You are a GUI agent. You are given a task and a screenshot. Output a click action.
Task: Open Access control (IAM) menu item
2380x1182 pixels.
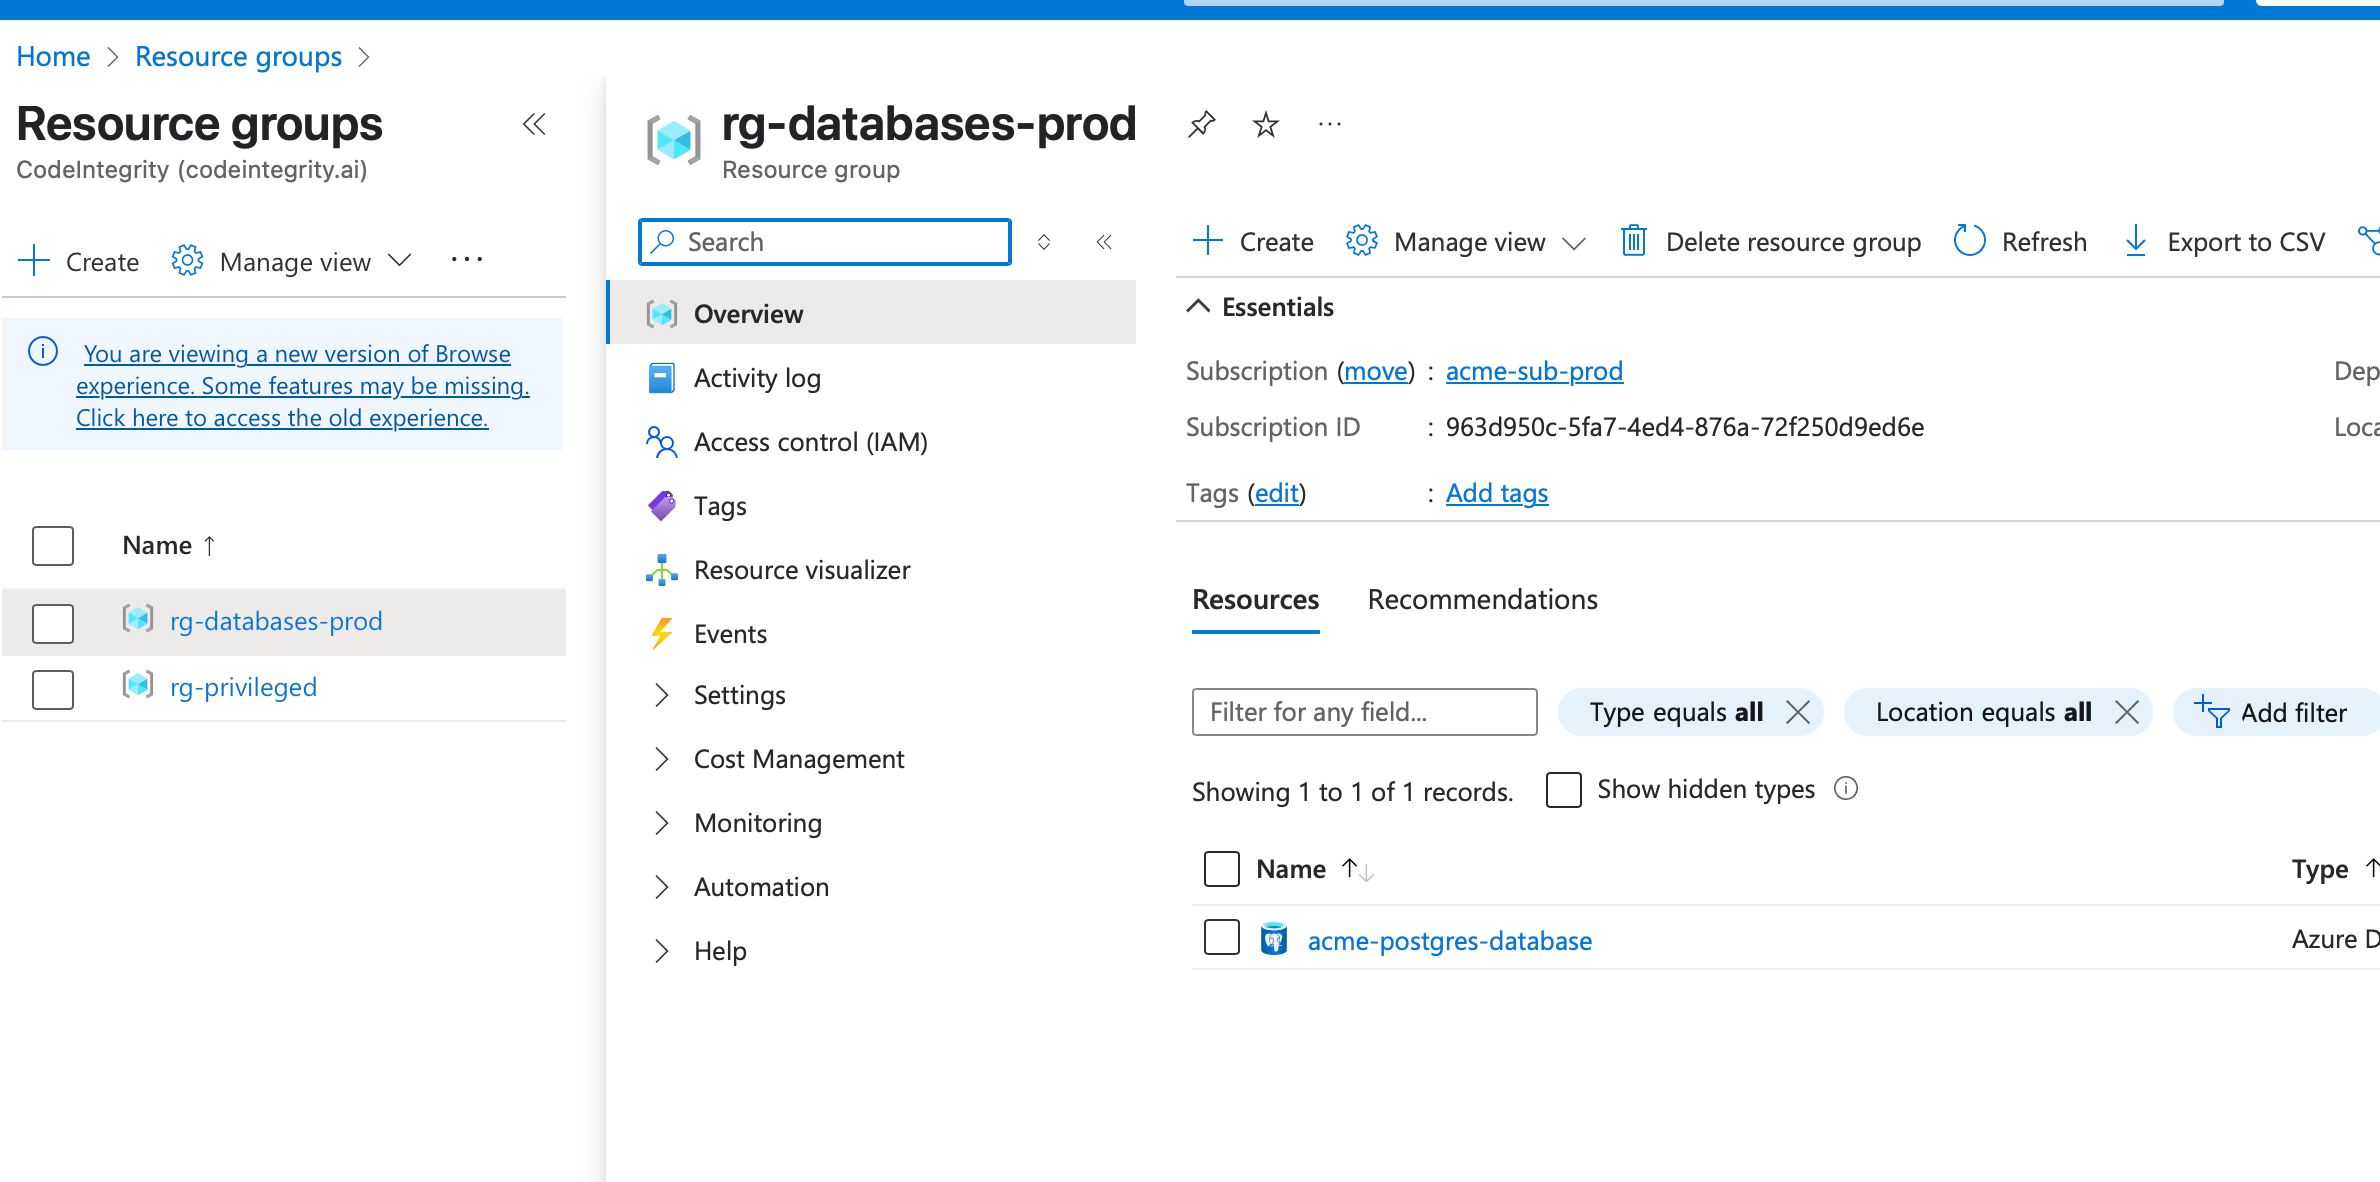[x=810, y=442]
